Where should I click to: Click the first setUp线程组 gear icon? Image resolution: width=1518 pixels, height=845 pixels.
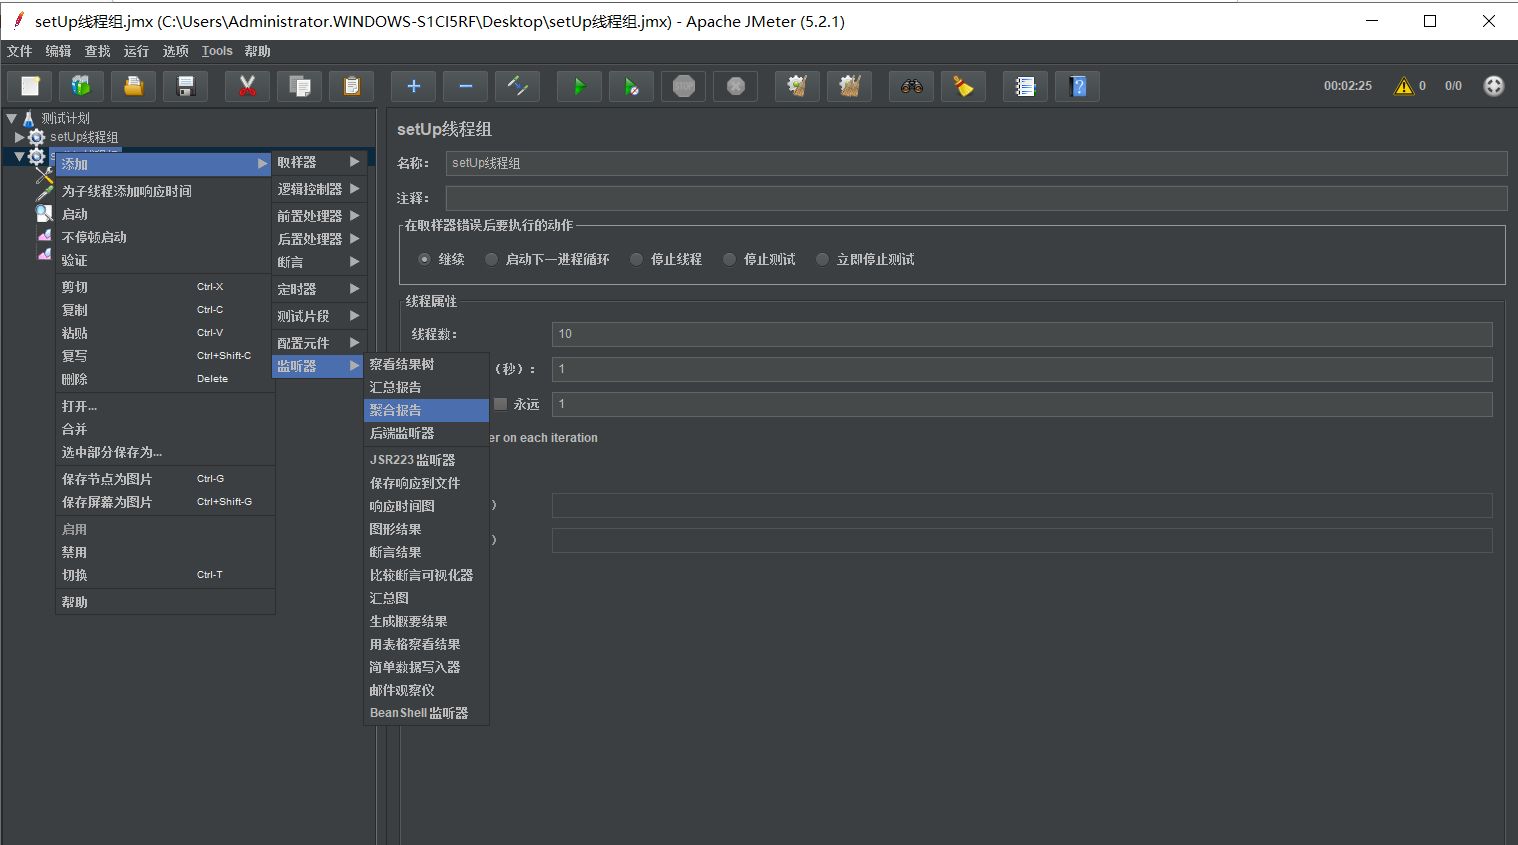37,137
